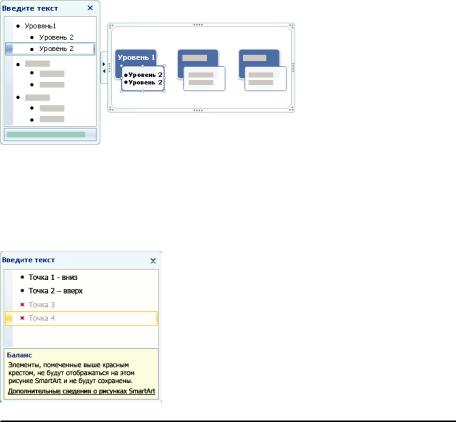Viewport: 456px width, 422px height.
Task: Select the 'Точка 1 - вниз' bullet
Action: 53,277
